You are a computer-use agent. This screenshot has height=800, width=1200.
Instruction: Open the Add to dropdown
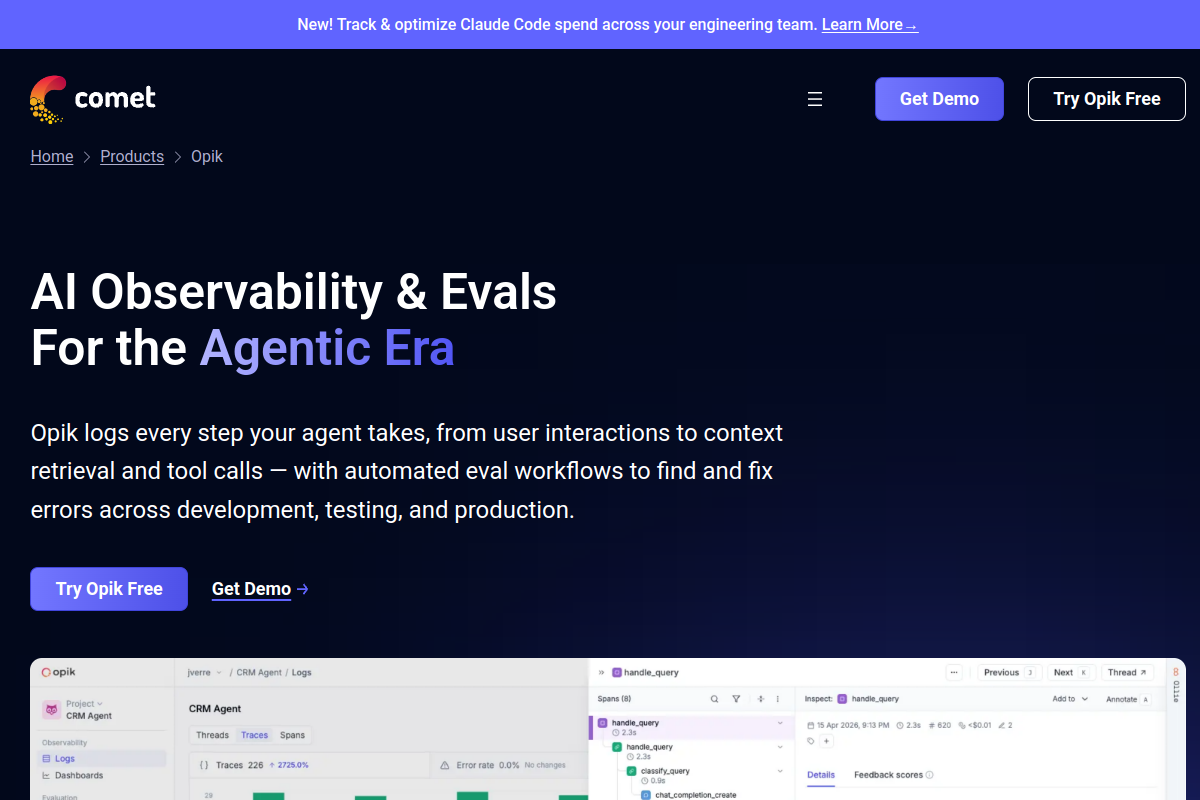[x=1070, y=699]
